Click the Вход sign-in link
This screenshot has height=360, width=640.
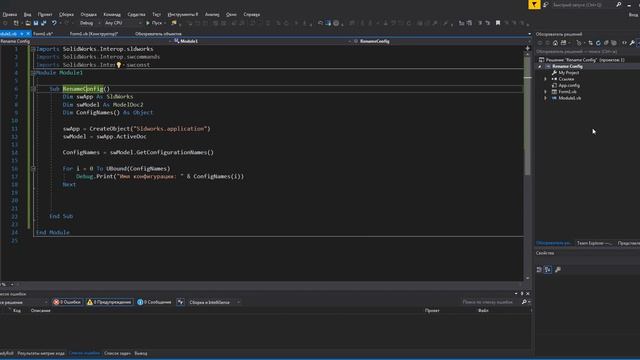(633, 15)
